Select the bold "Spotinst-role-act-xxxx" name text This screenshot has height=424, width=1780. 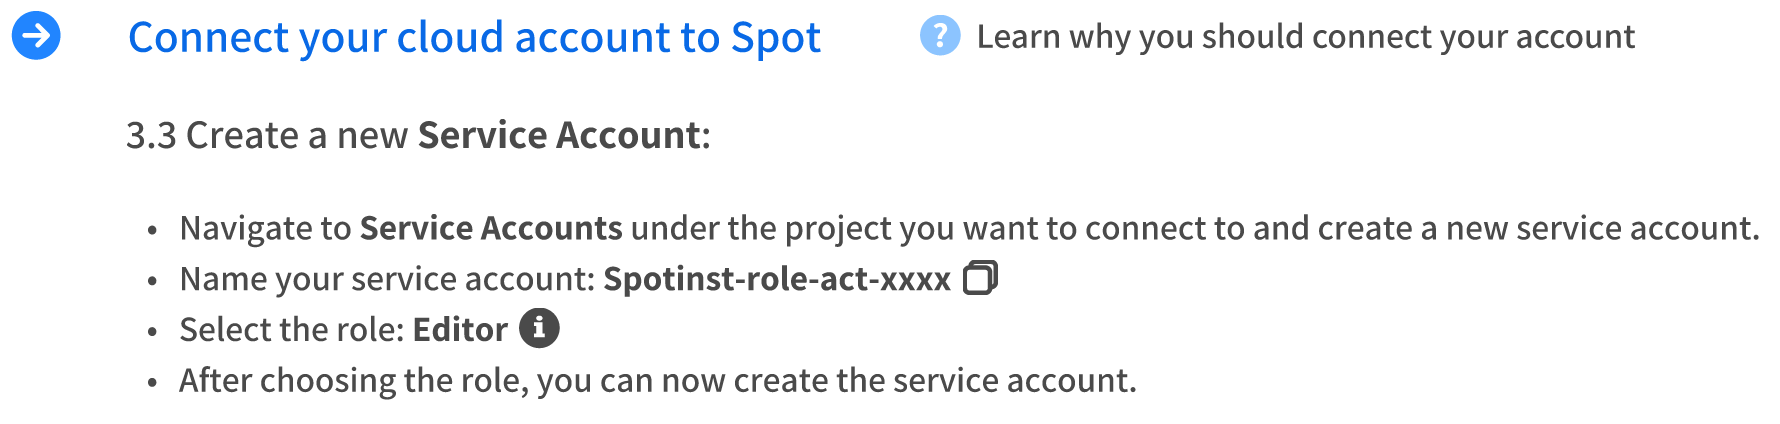pyautogui.click(x=777, y=279)
